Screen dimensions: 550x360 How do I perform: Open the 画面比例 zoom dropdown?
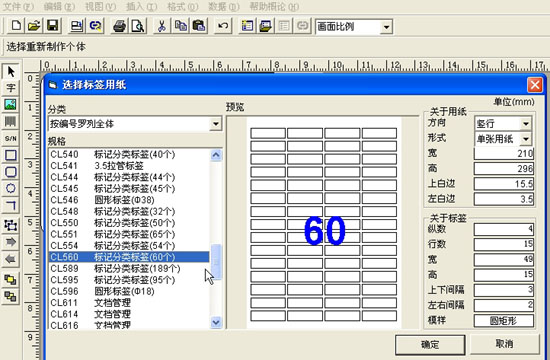pos(386,27)
